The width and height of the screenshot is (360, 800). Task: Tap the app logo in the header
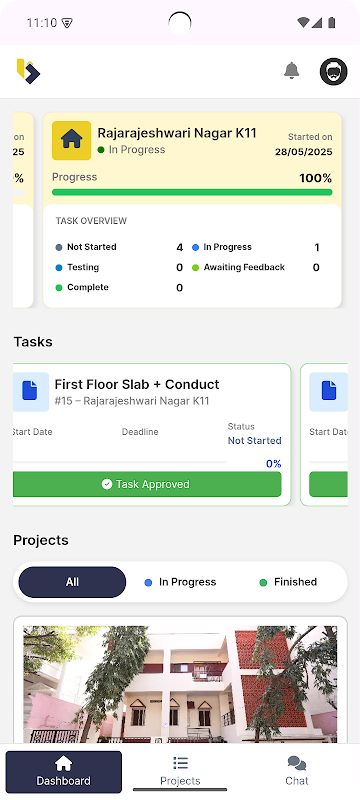point(28,71)
